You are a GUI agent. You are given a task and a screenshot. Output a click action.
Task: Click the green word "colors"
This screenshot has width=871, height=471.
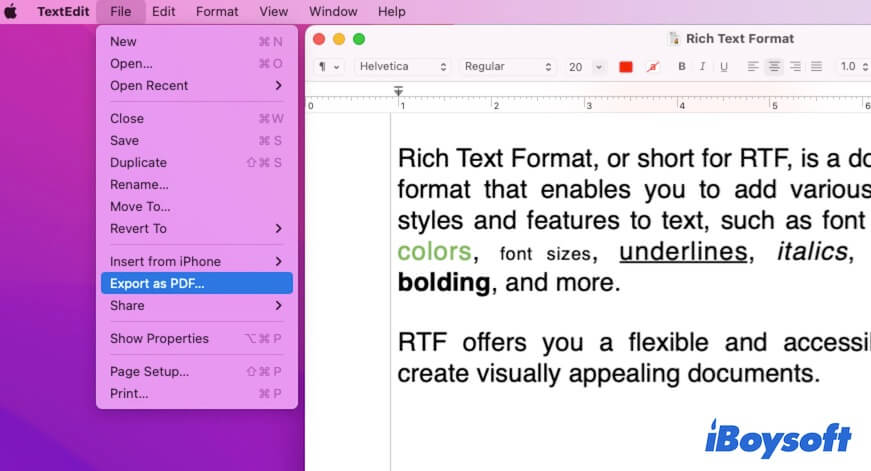pos(434,252)
